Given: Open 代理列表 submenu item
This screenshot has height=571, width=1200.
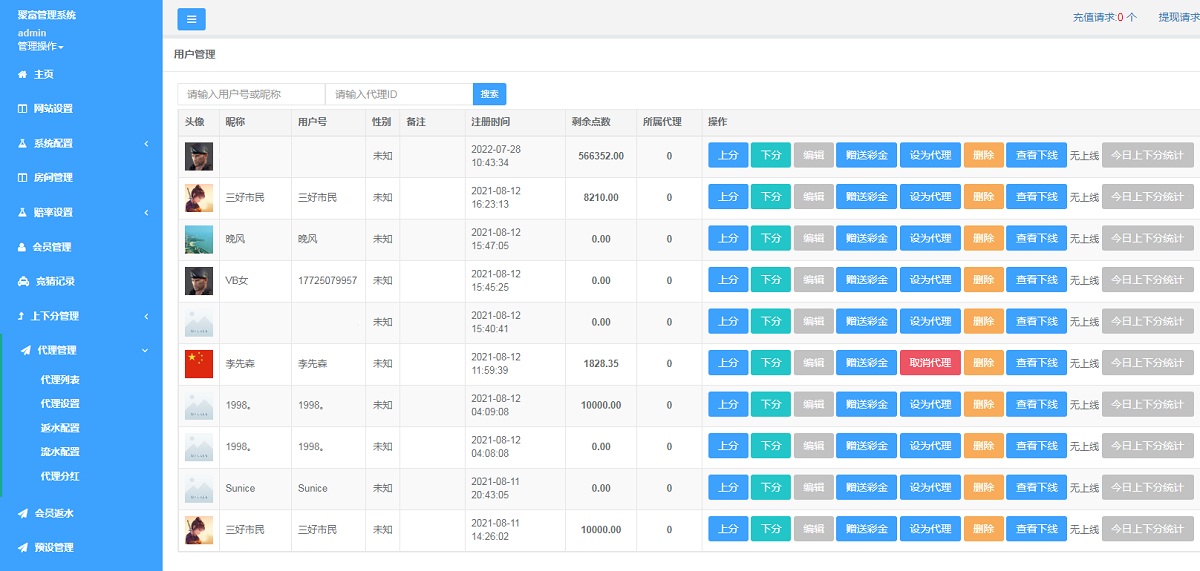Looking at the screenshot, I should click(60, 380).
